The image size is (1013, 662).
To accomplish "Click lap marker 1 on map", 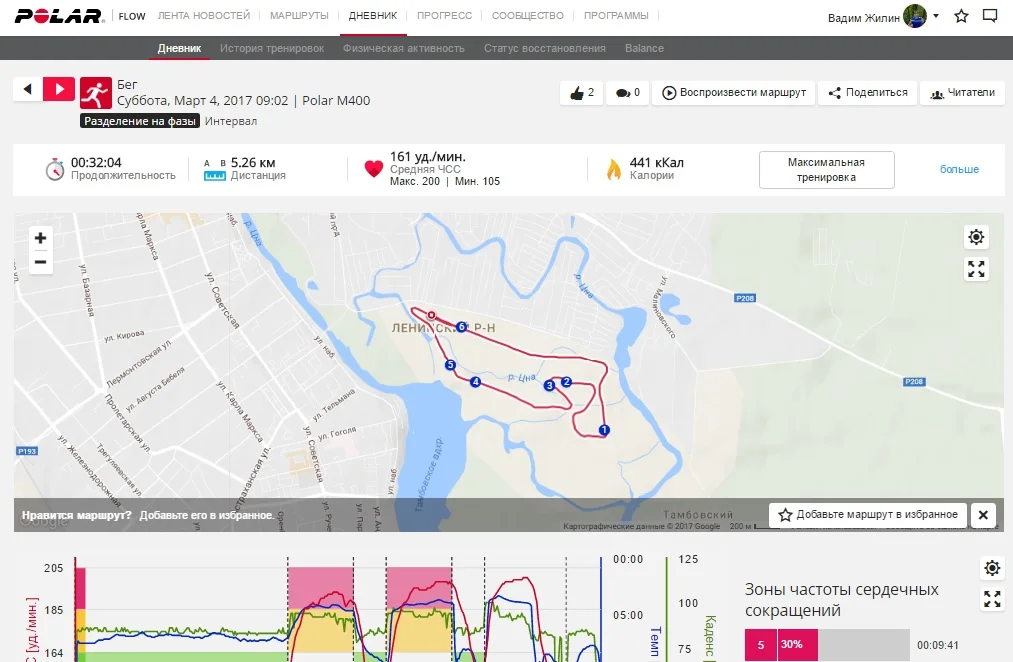I will pos(604,429).
